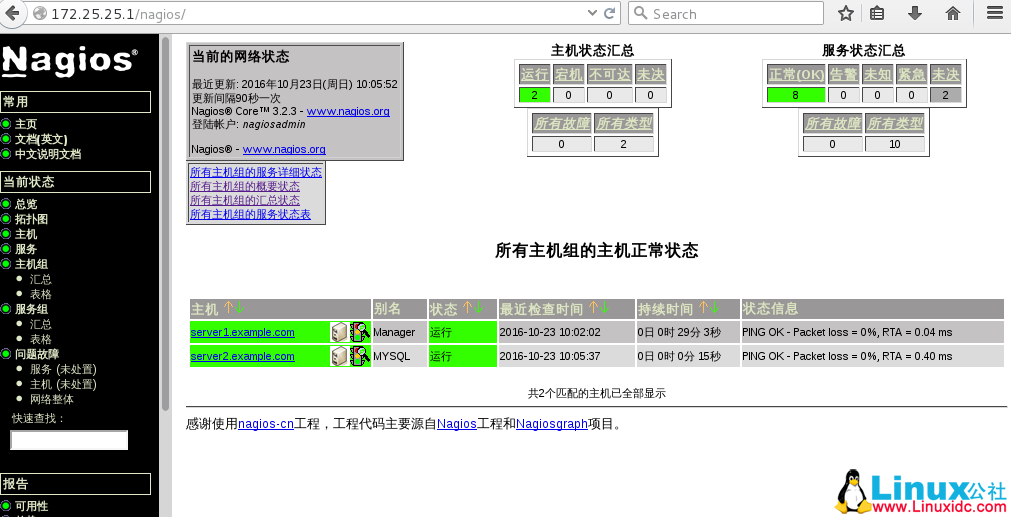Open 拓扑图 in the sidebar
The width and height of the screenshot is (1011, 517).
click(31, 219)
